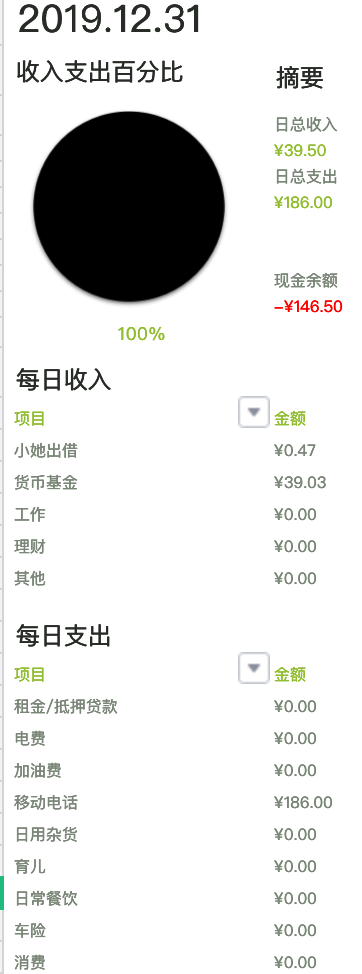Click the 小她出借 amount ¥0.47
The width and height of the screenshot is (362, 974).
(x=295, y=450)
